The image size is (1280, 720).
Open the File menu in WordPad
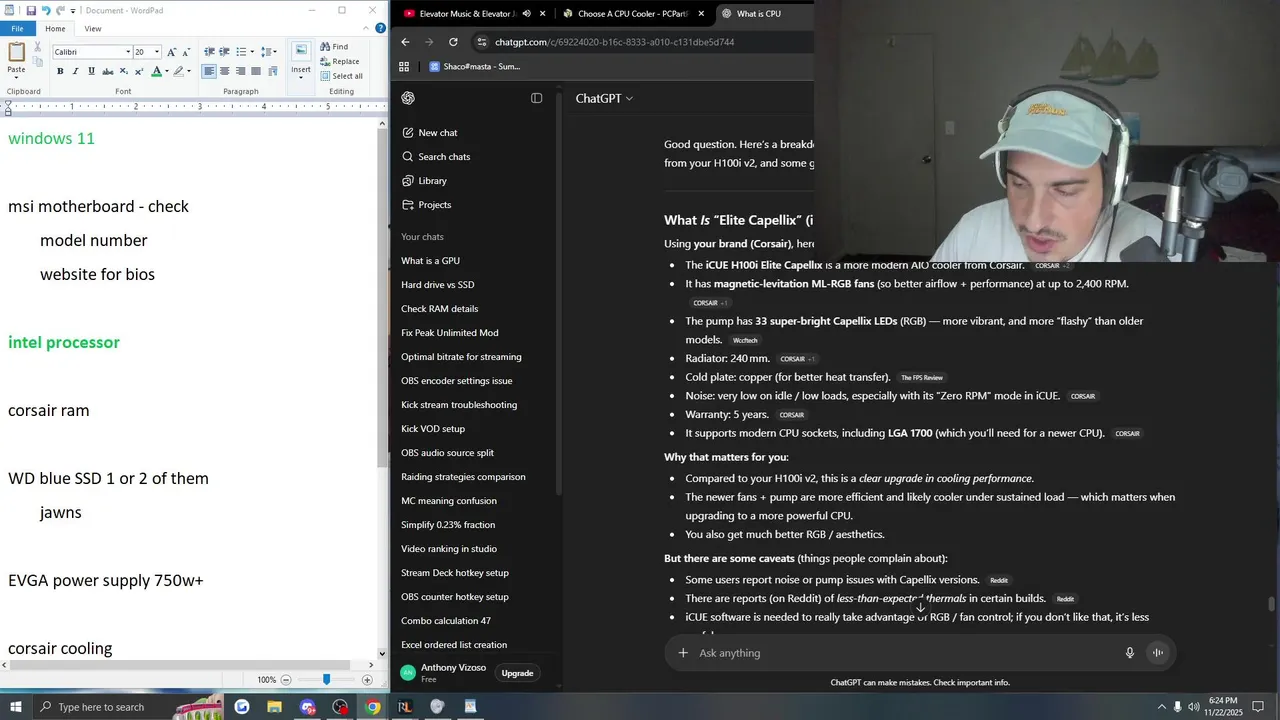click(17, 29)
